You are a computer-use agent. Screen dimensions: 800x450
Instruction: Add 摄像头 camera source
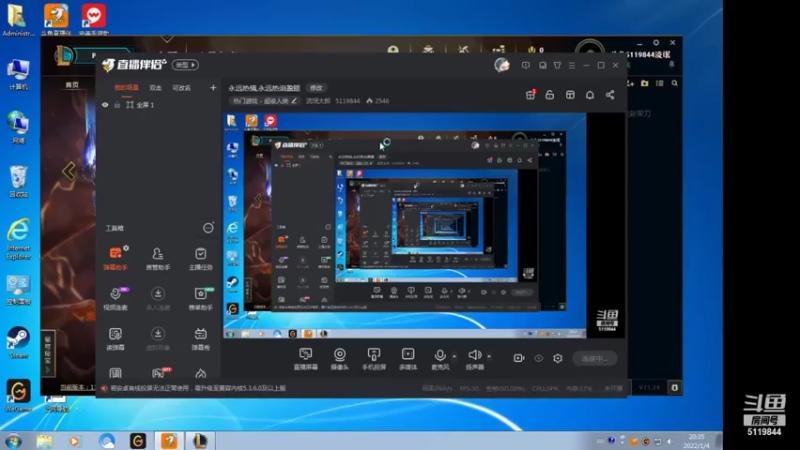(340, 359)
